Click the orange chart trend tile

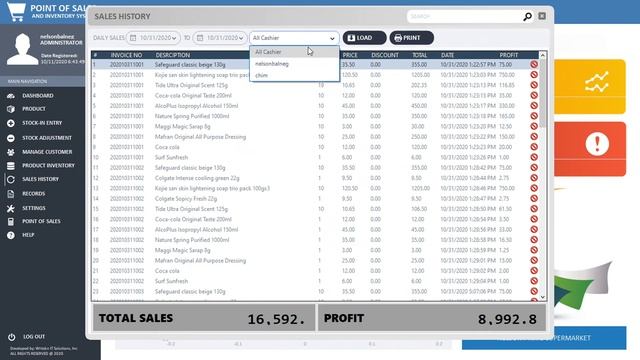[590, 87]
